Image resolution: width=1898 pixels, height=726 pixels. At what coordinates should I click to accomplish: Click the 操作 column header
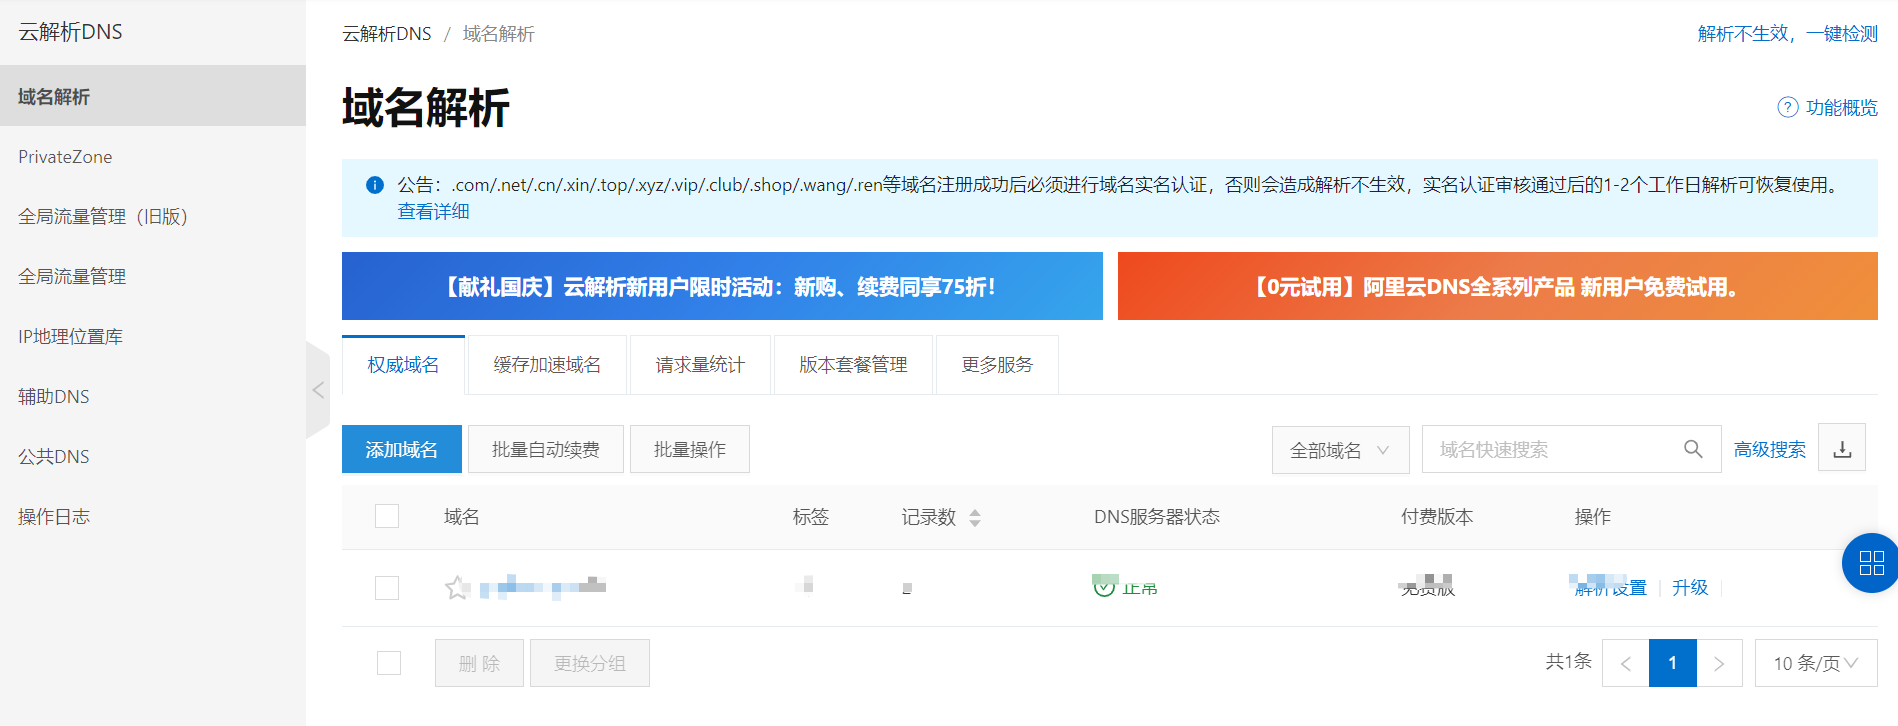click(1592, 517)
